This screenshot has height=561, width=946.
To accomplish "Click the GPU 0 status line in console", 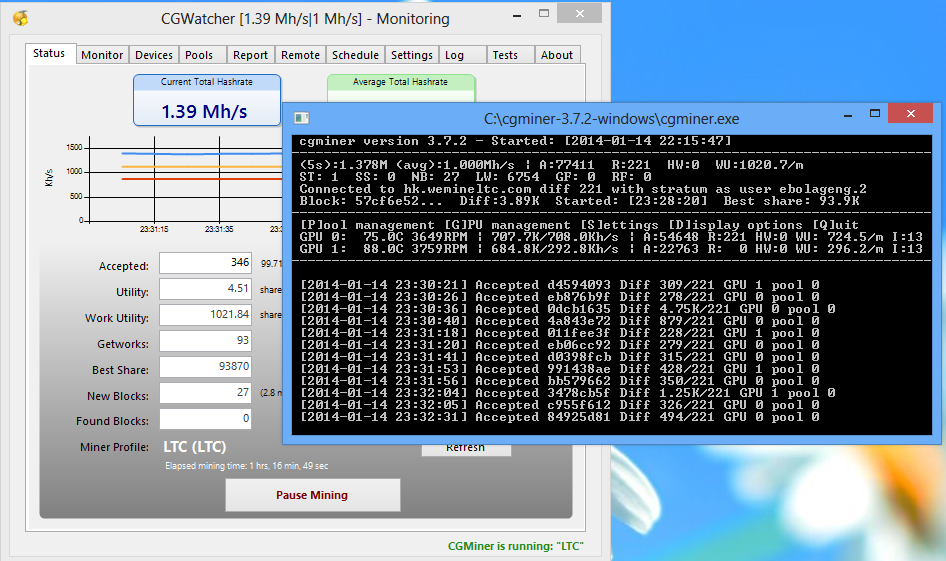I will (x=611, y=237).
